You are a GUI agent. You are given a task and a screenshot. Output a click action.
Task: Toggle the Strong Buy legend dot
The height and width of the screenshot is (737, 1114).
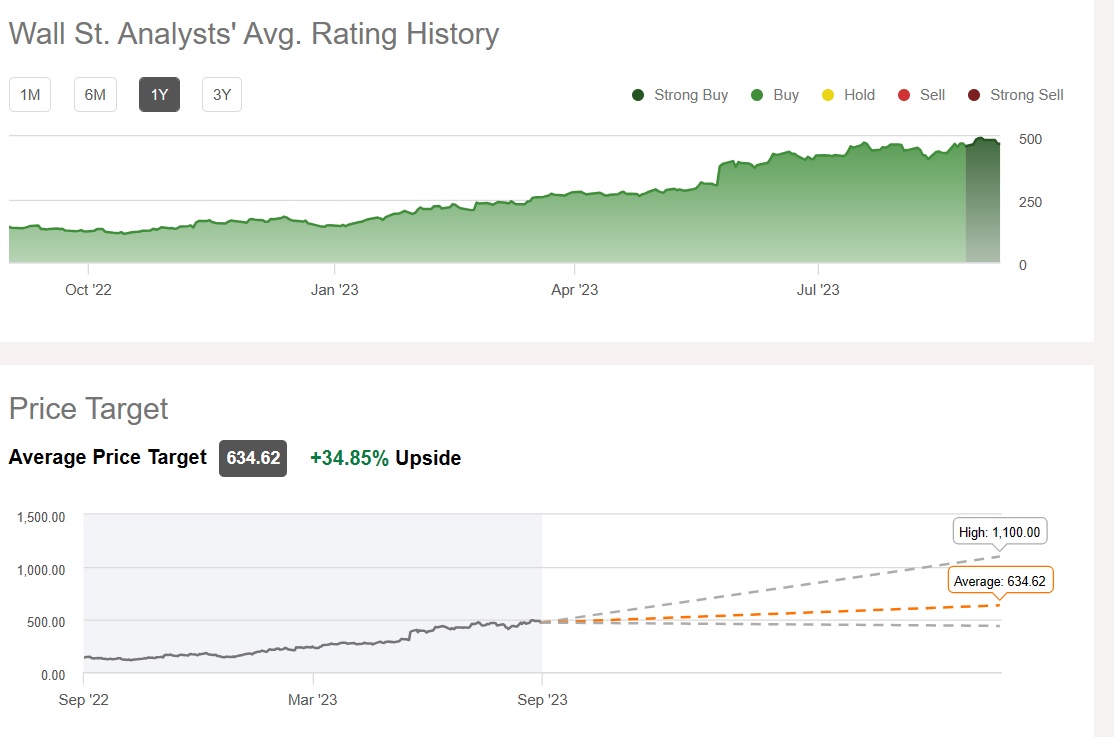tap(638, 95)
